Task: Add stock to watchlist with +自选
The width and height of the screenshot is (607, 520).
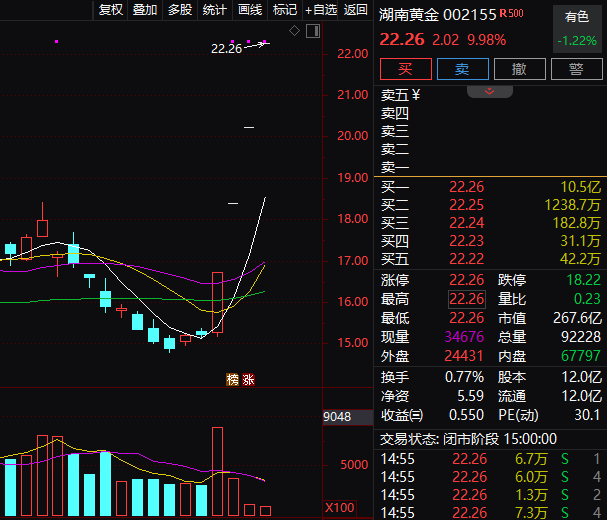Action: 321,10
